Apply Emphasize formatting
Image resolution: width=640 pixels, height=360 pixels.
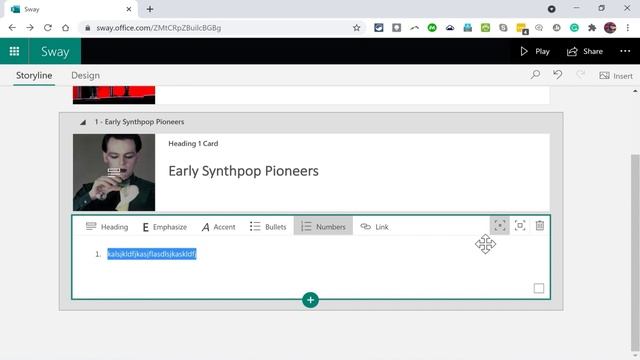tap(164, 227)
